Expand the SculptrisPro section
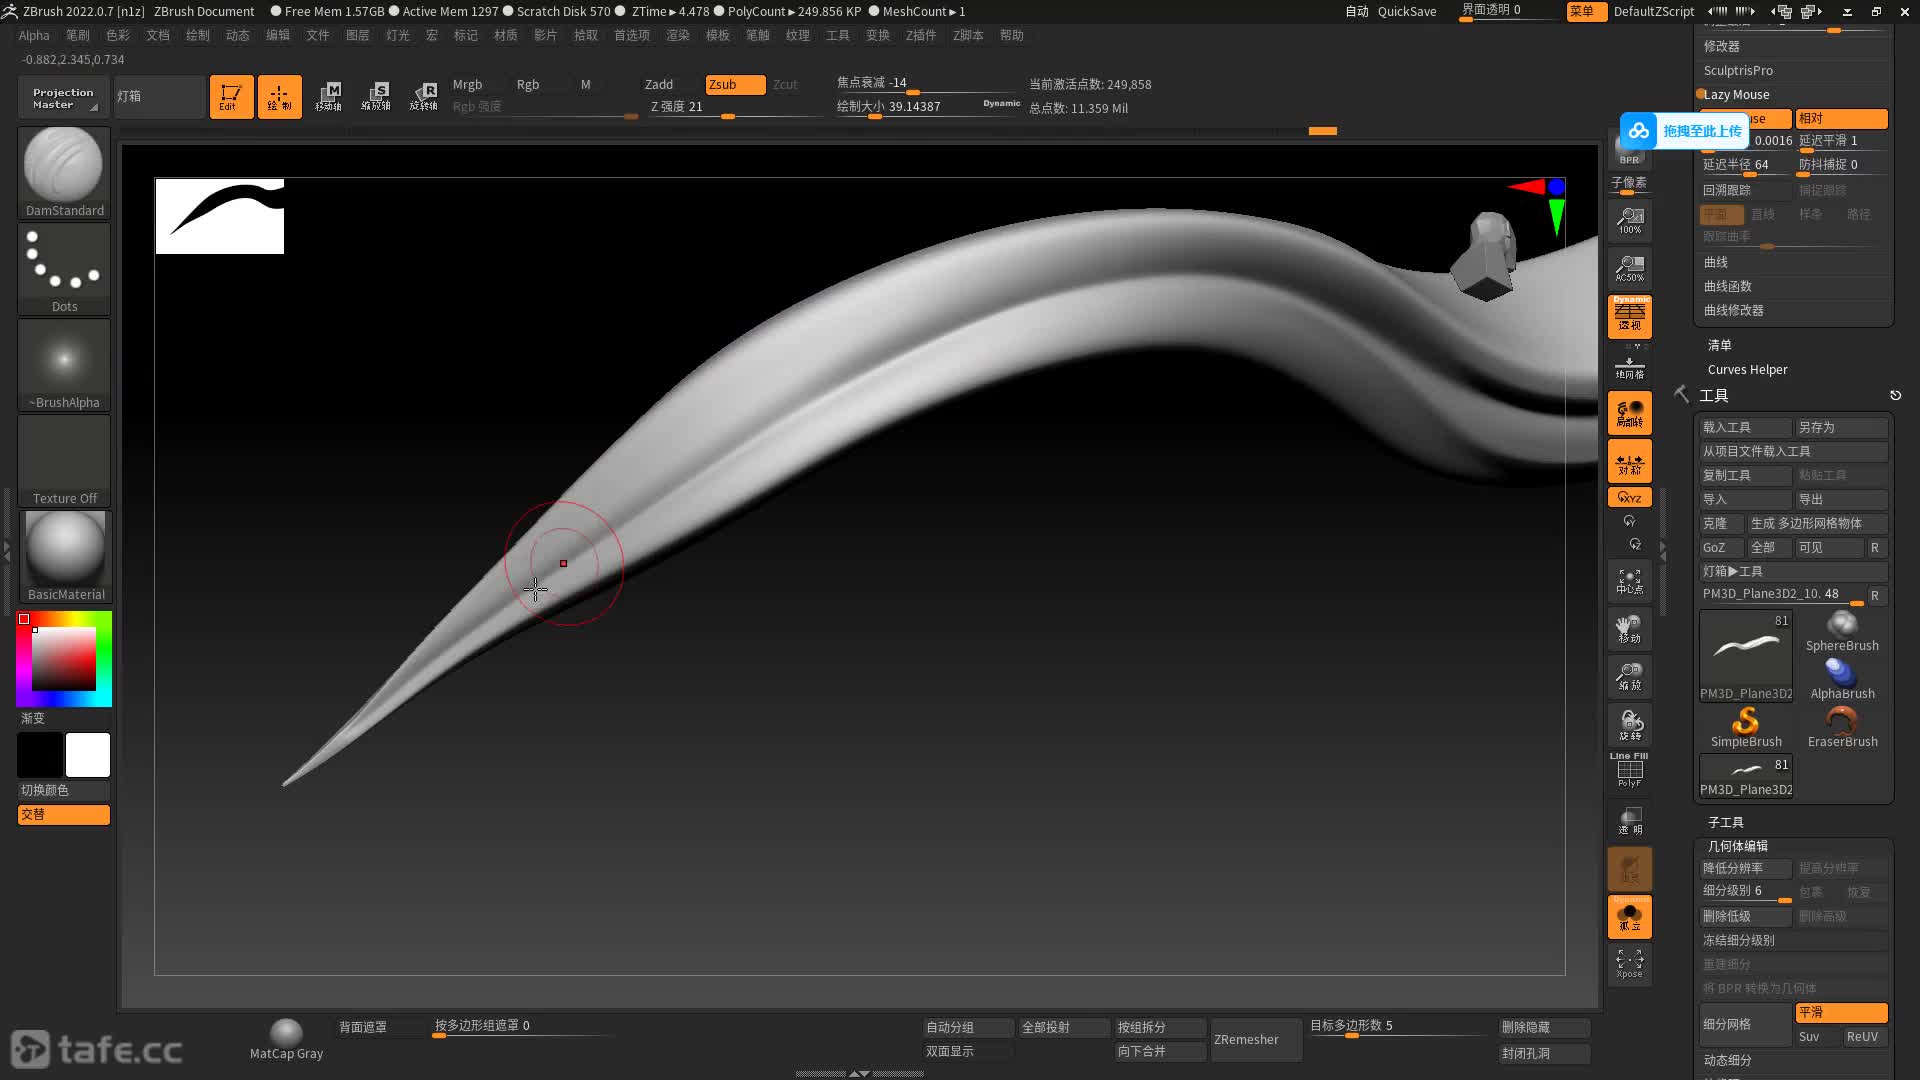This screenshot has height=1080, width=1920. tap(1738, 71)
